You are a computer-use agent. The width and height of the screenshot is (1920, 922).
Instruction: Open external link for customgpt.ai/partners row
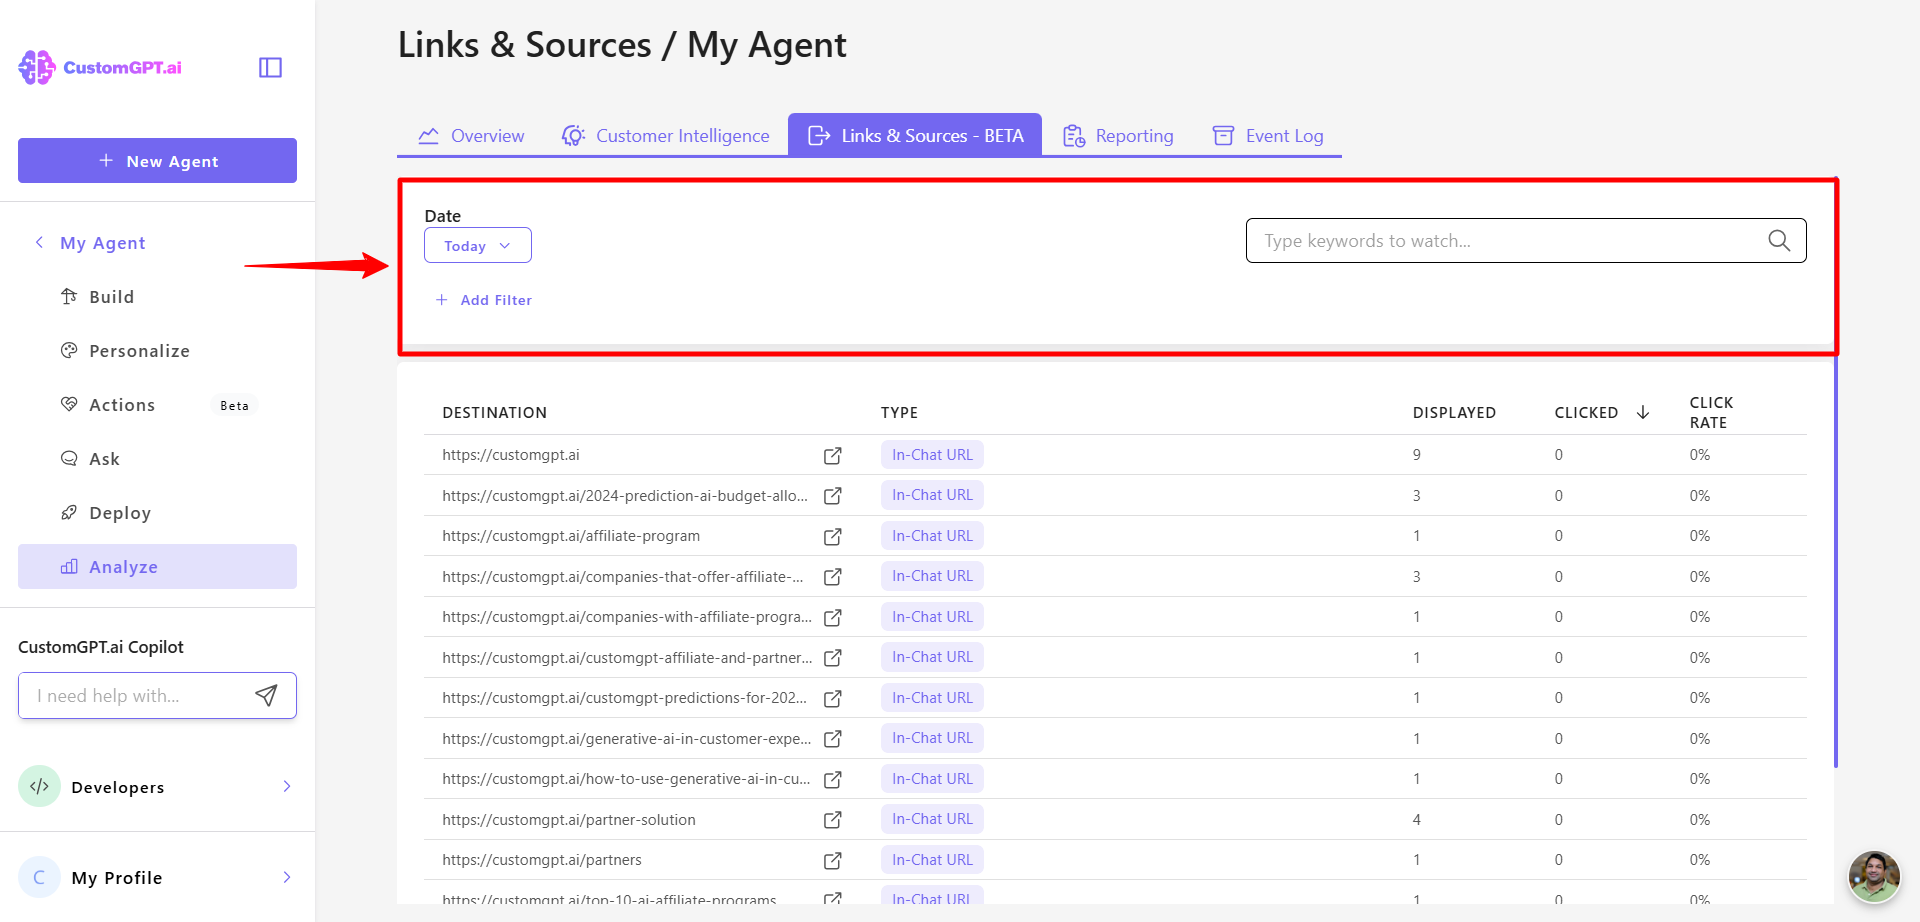click(x=832, y=861)
